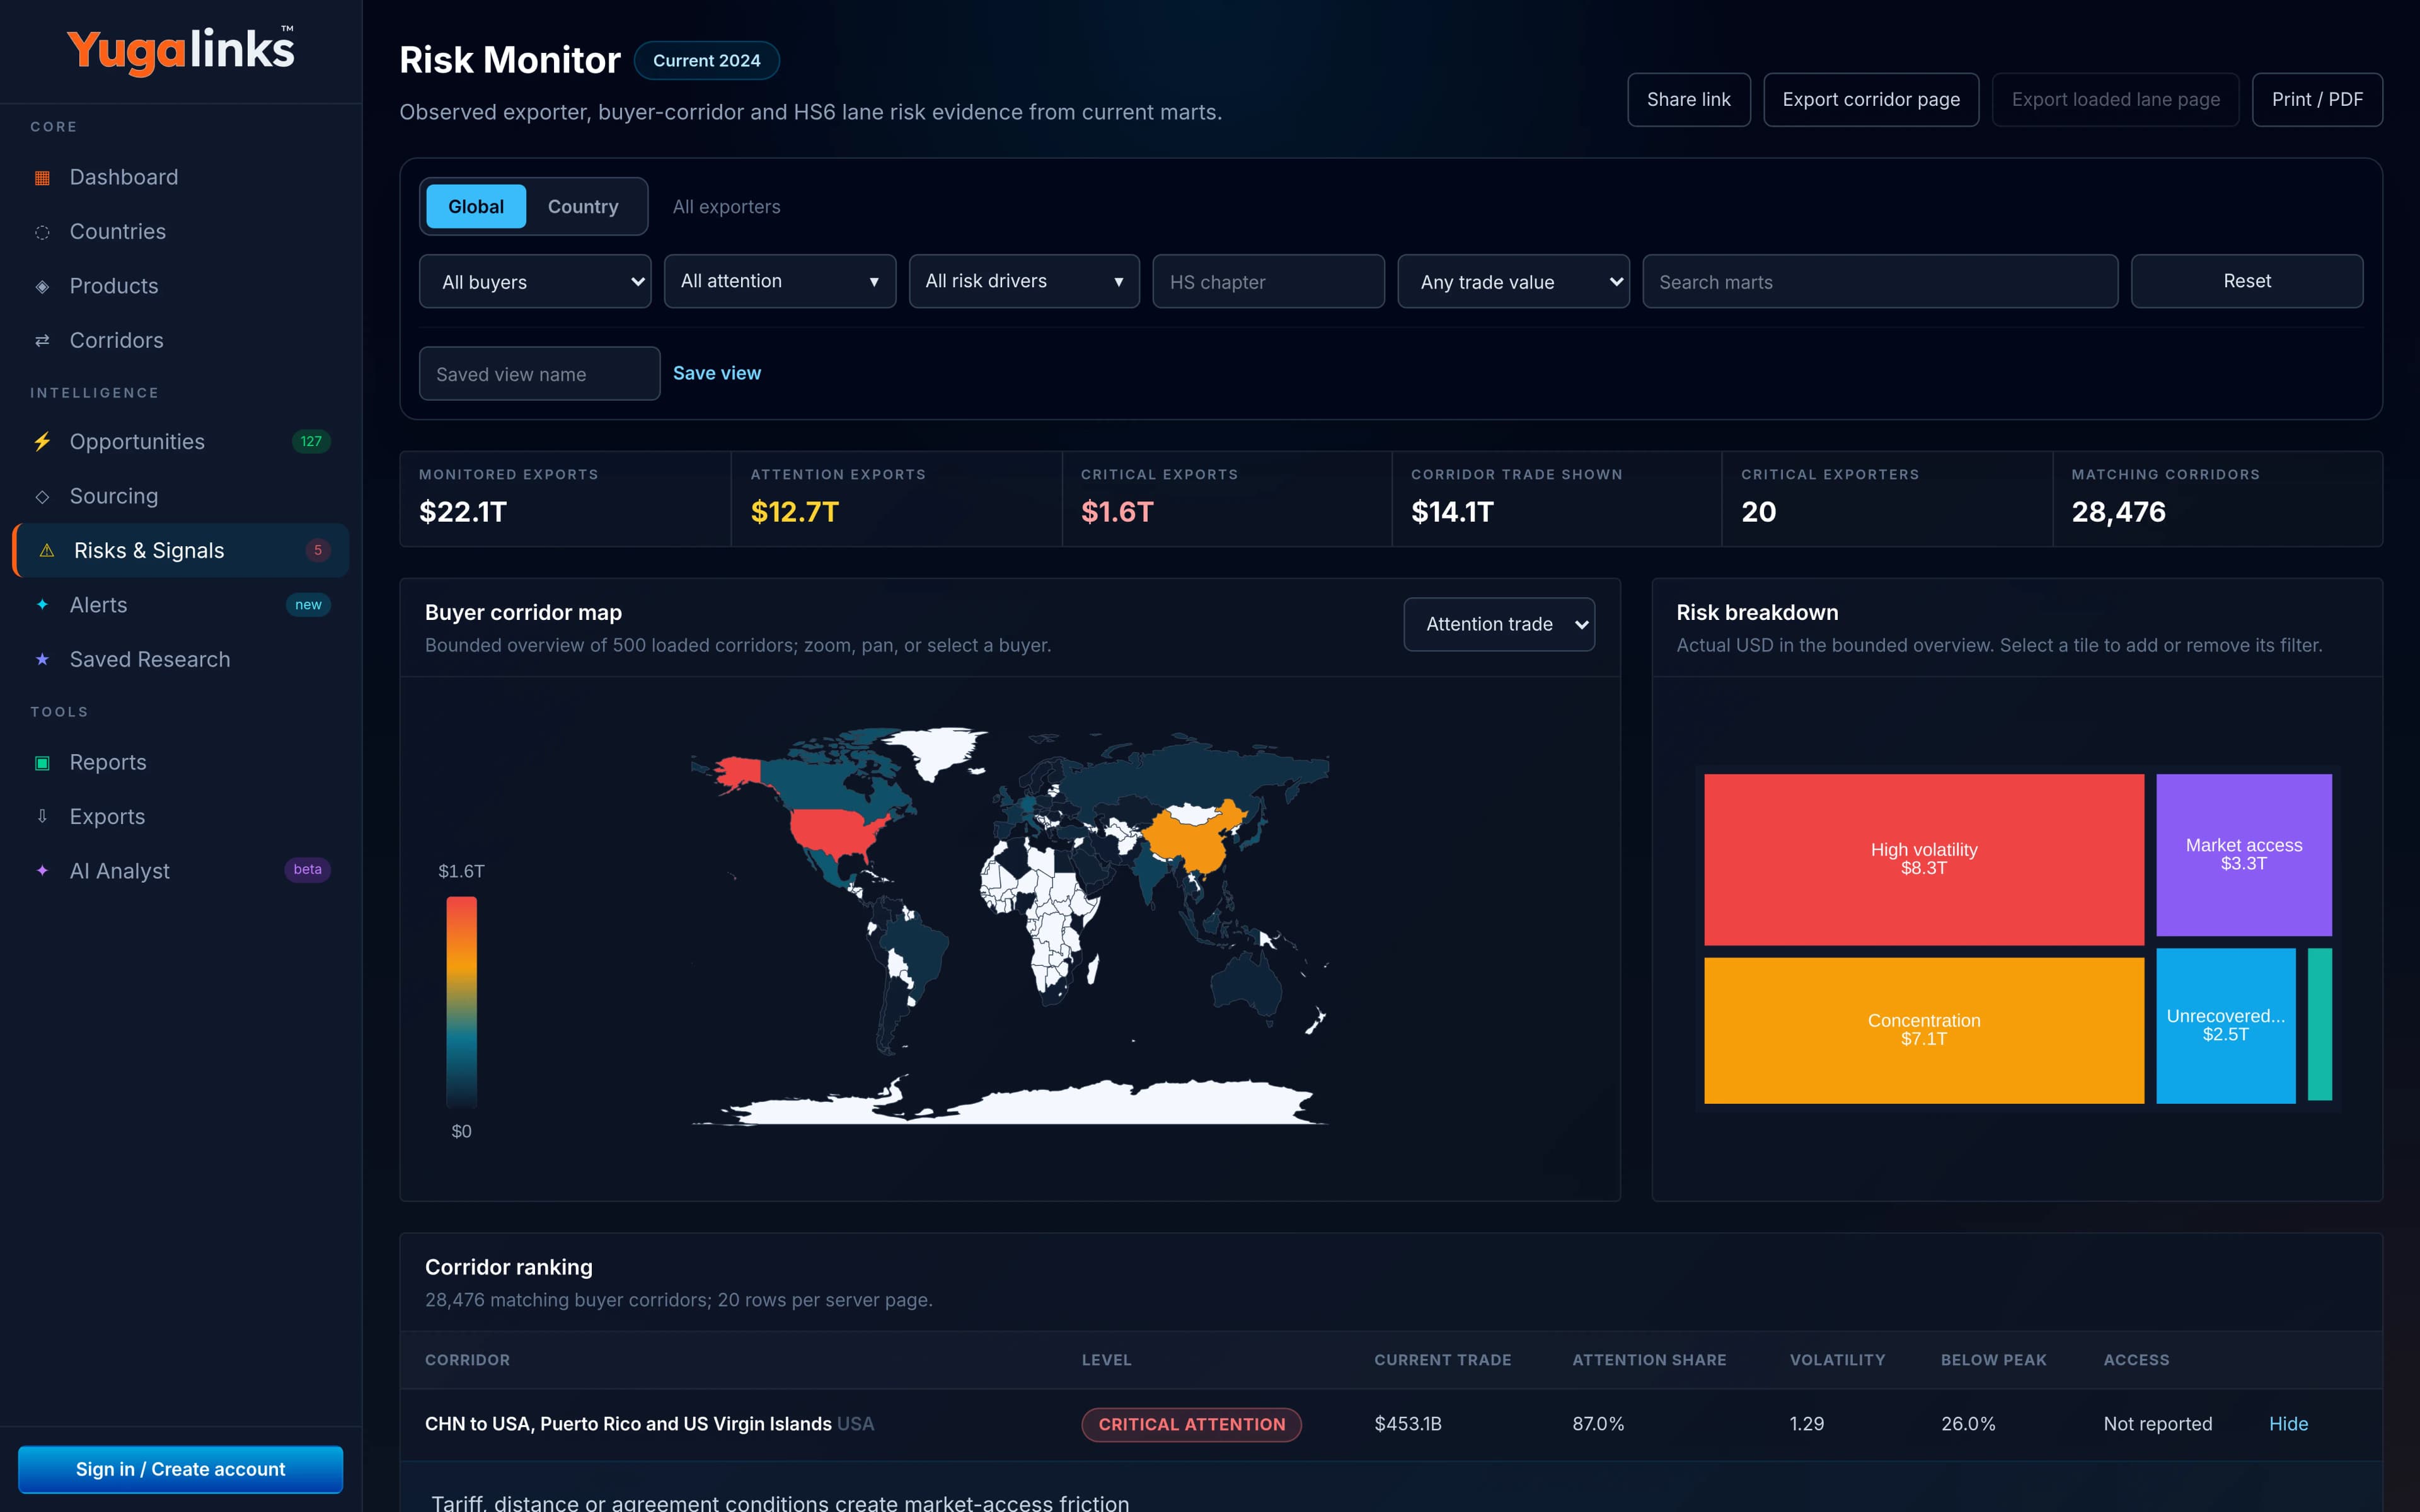The height and width of the screenshot is (1512, 2420).
Task: Click the Risks & Signals warning icon
Action: coord(46,551)
